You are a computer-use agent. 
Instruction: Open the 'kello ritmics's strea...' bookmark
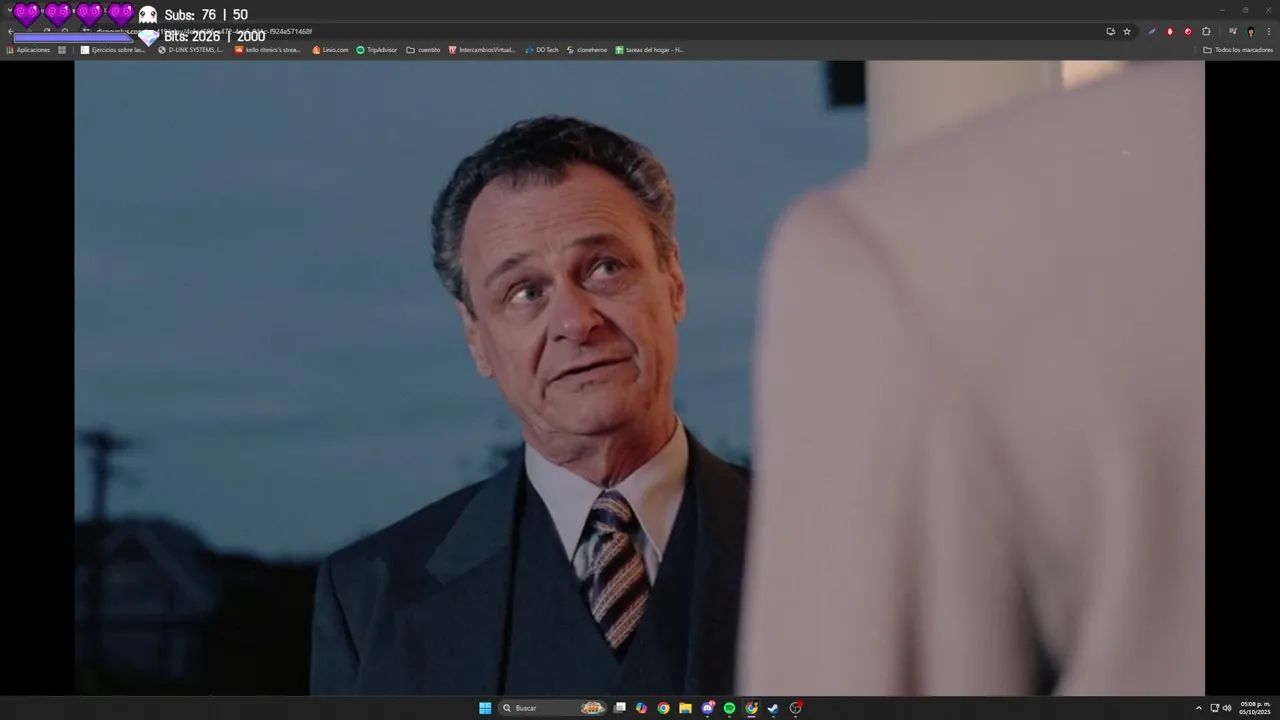268,50
